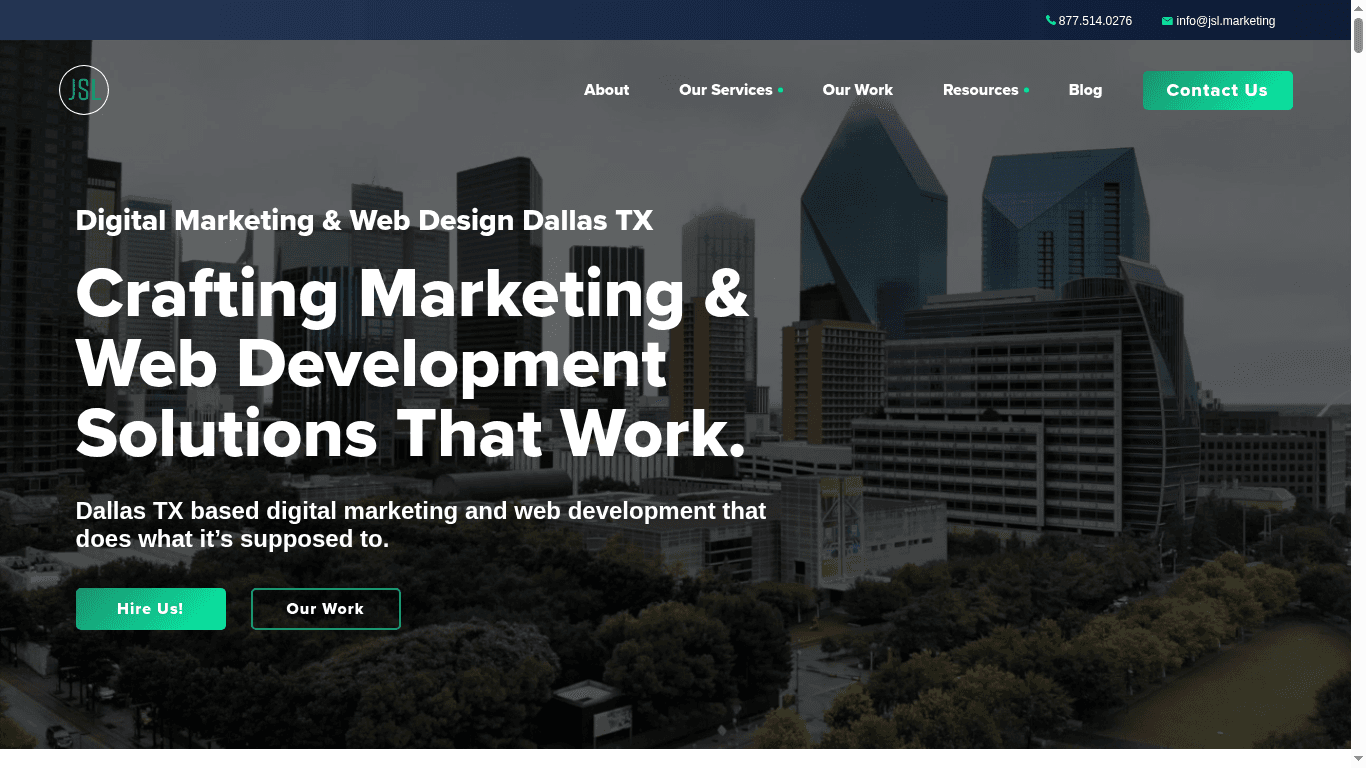Click the green envelope email icon
1366x768 pixels.
(x=1167, y=21)
